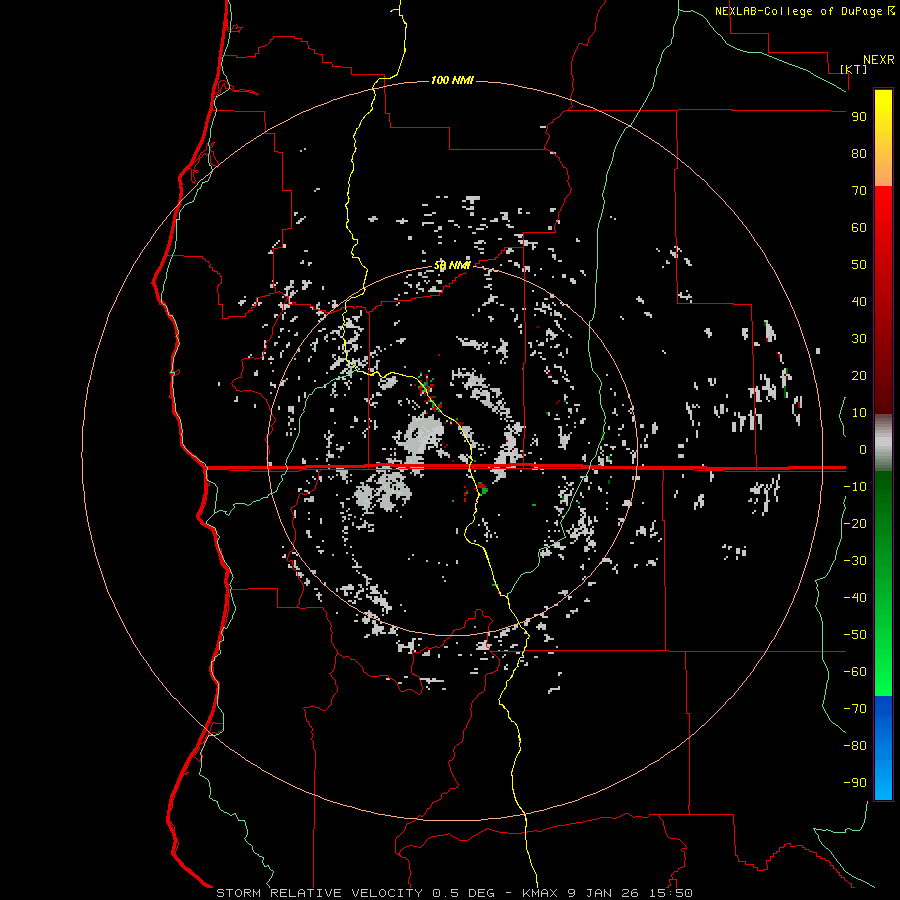Click "STORM RELATIVE VELOCITY" in the footer caption
Screen dimensions: 900x900
tap(320, 893)
